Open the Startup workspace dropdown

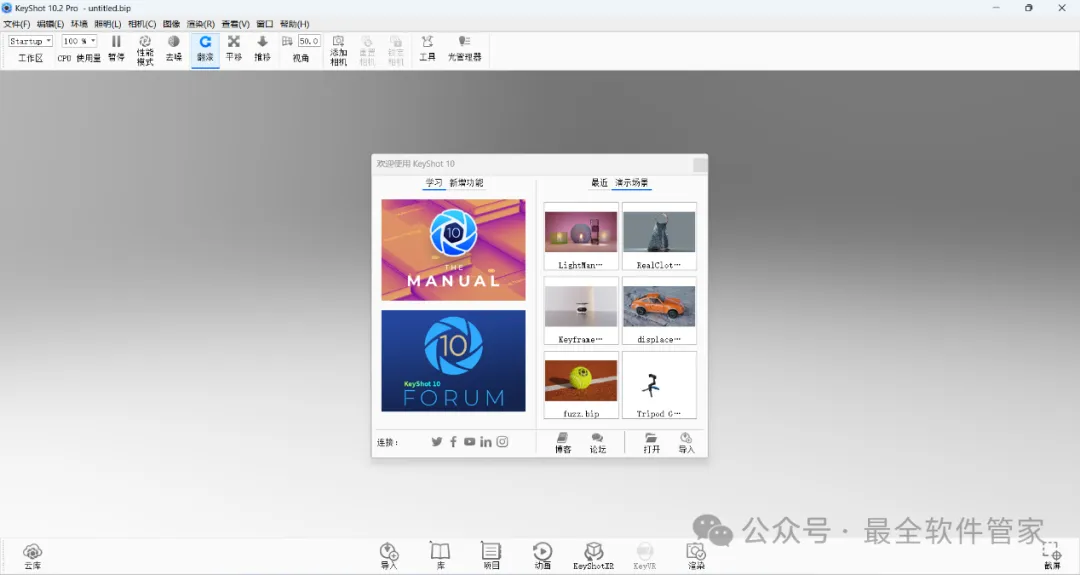click(x=30, y=41)
